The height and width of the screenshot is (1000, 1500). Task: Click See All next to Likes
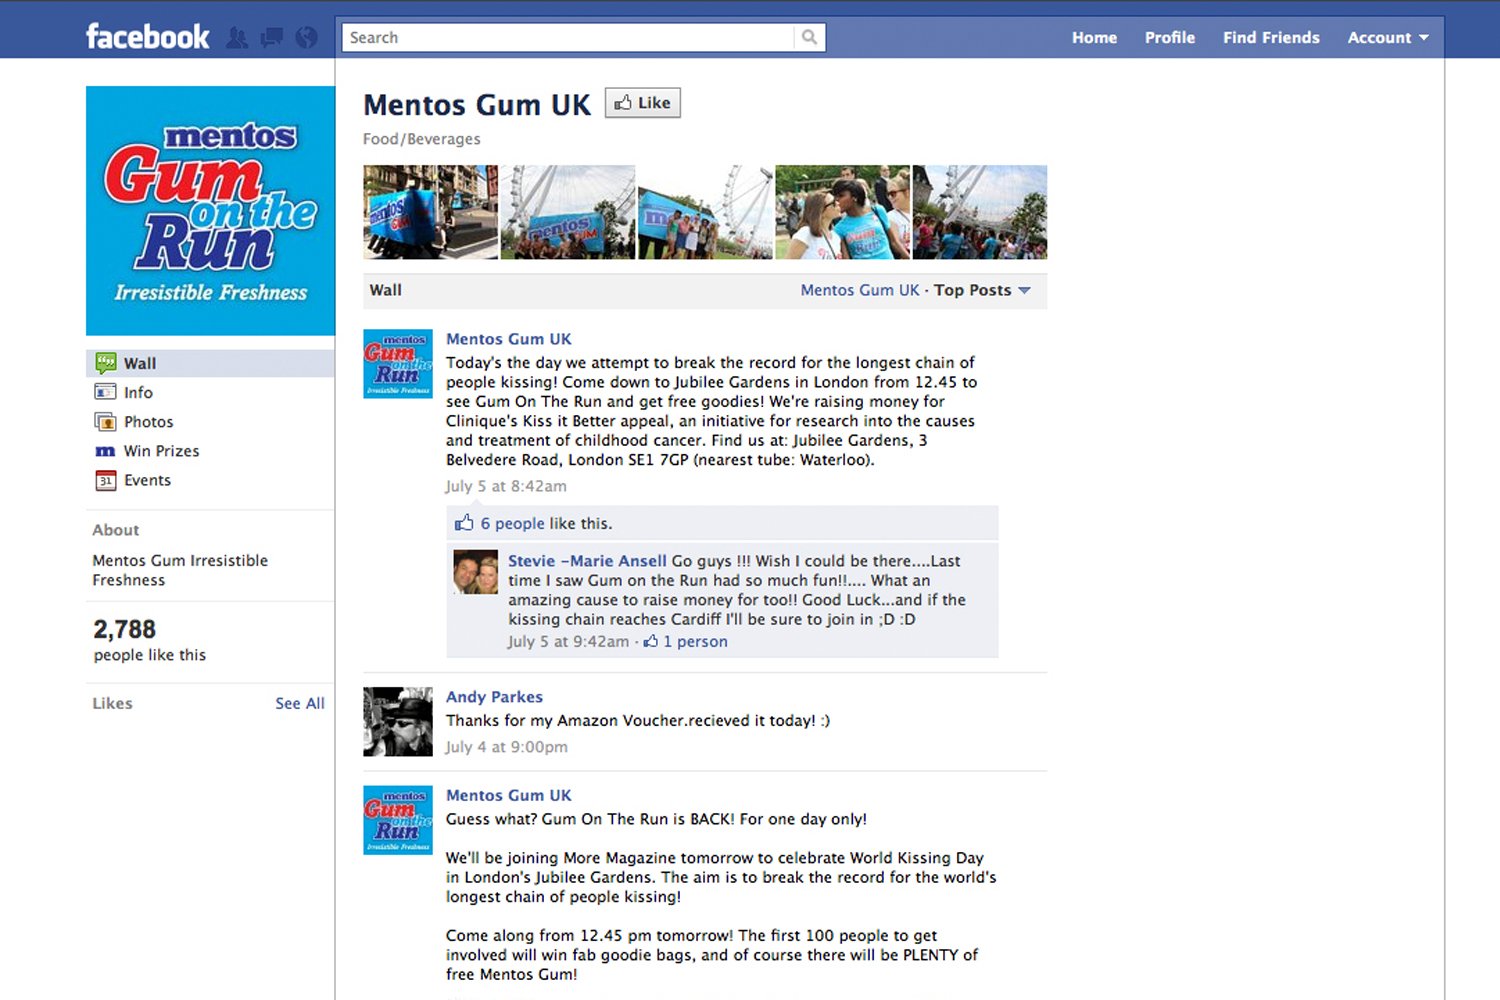[300, 703]
